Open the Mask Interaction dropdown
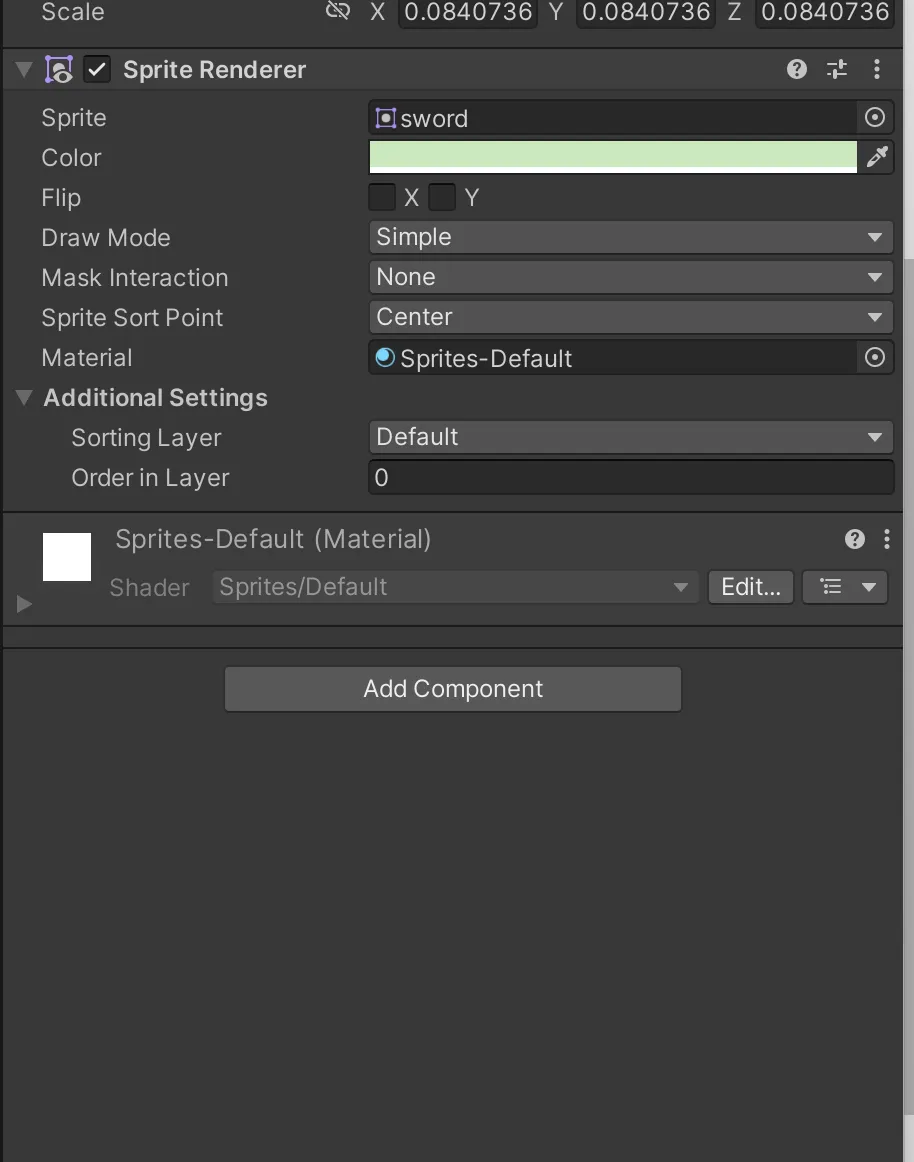914x1162 pixels. coord(630,277)
